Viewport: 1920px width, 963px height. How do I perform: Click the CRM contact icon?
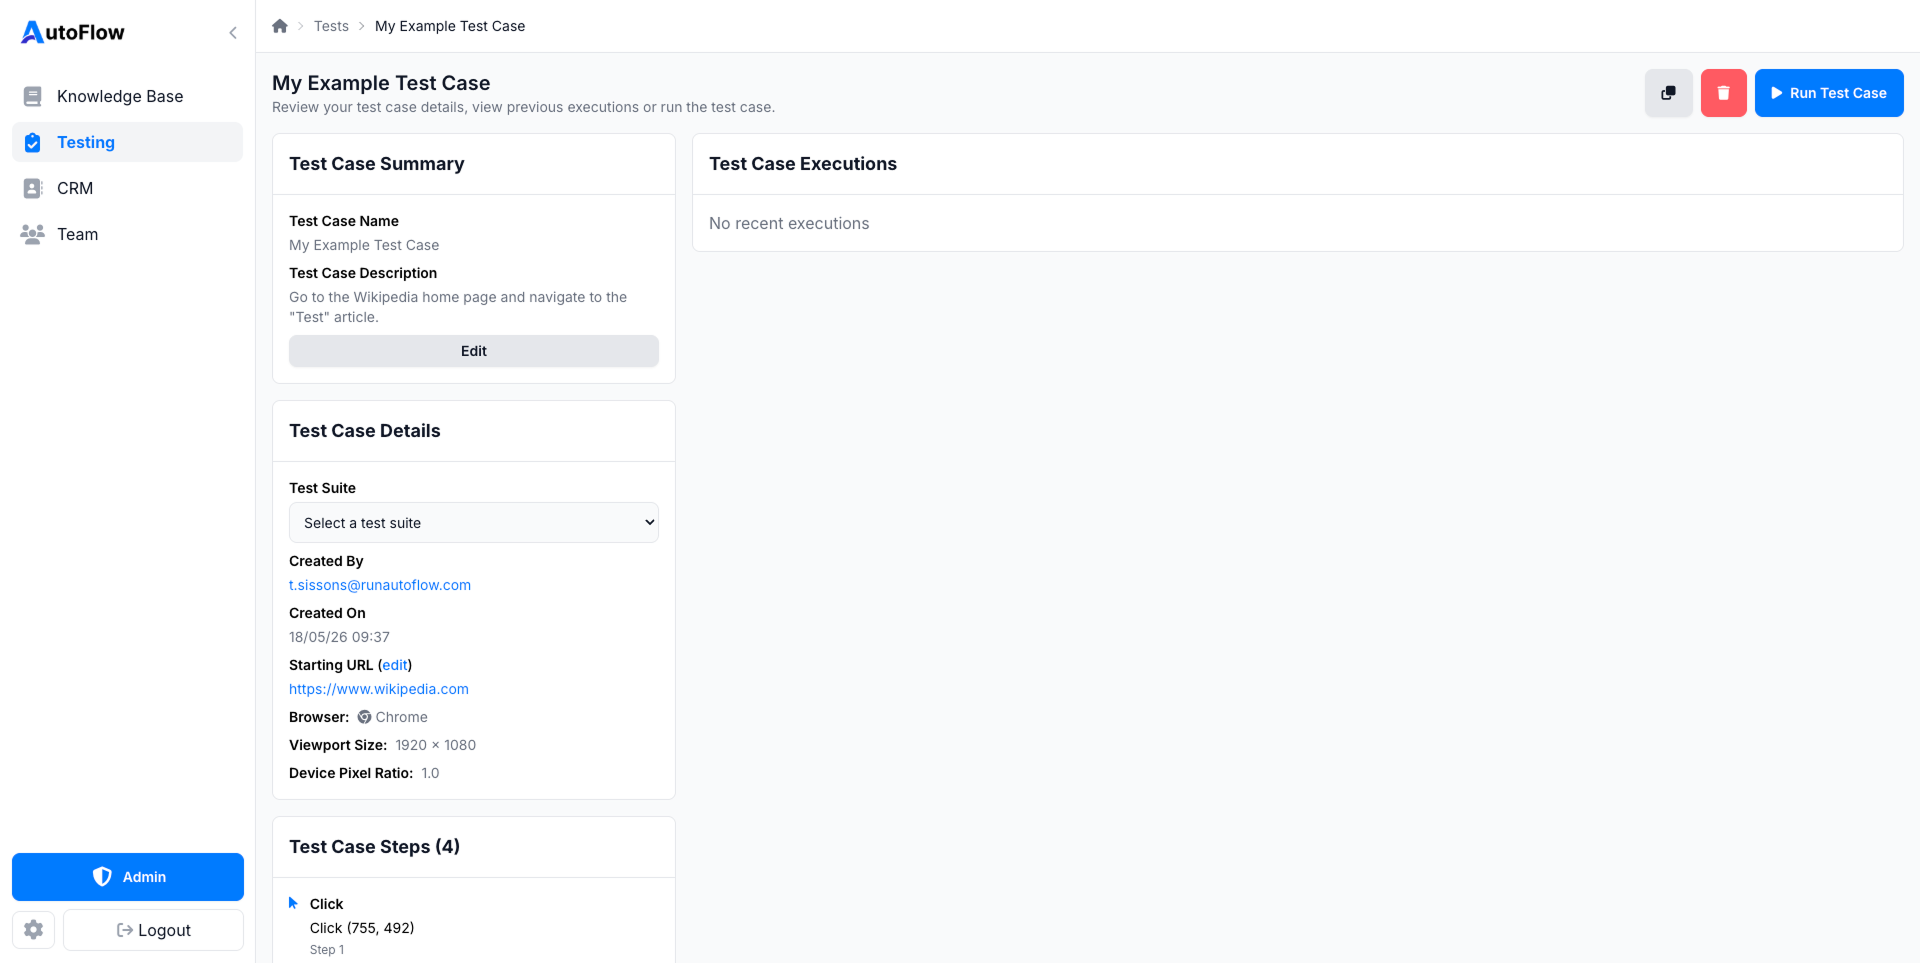(x=33, y=188)
